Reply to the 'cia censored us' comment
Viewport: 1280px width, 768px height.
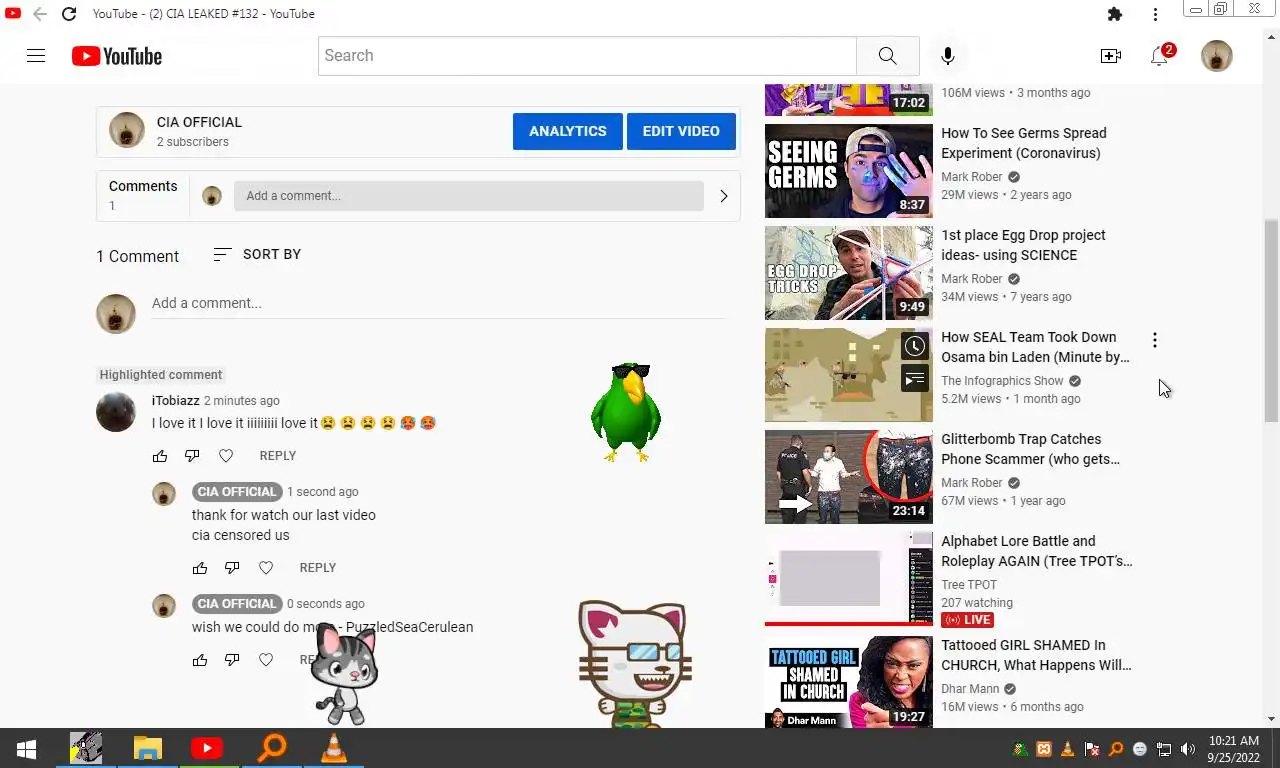click(318, 567)
